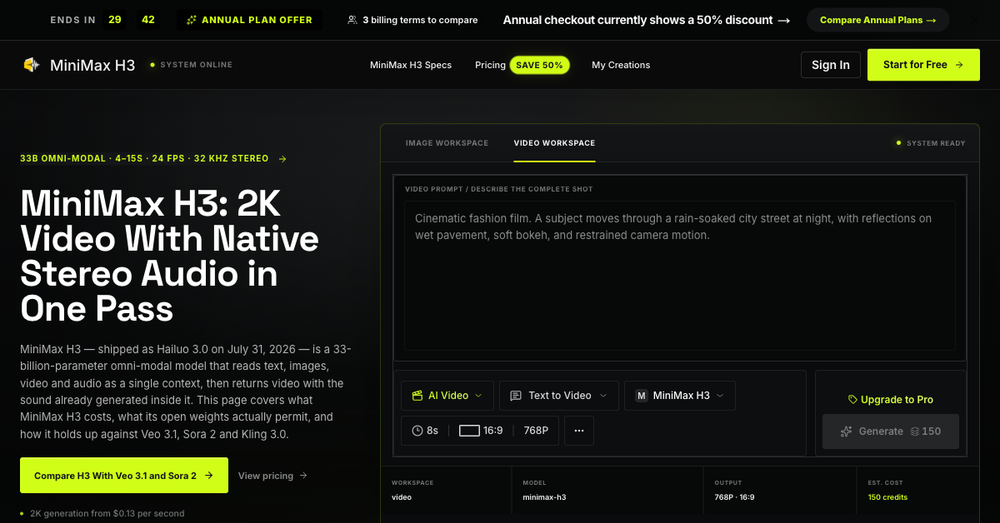1000x523 pixels.
Task: Click the Start for Free button
Action: (x=923, y=64)
